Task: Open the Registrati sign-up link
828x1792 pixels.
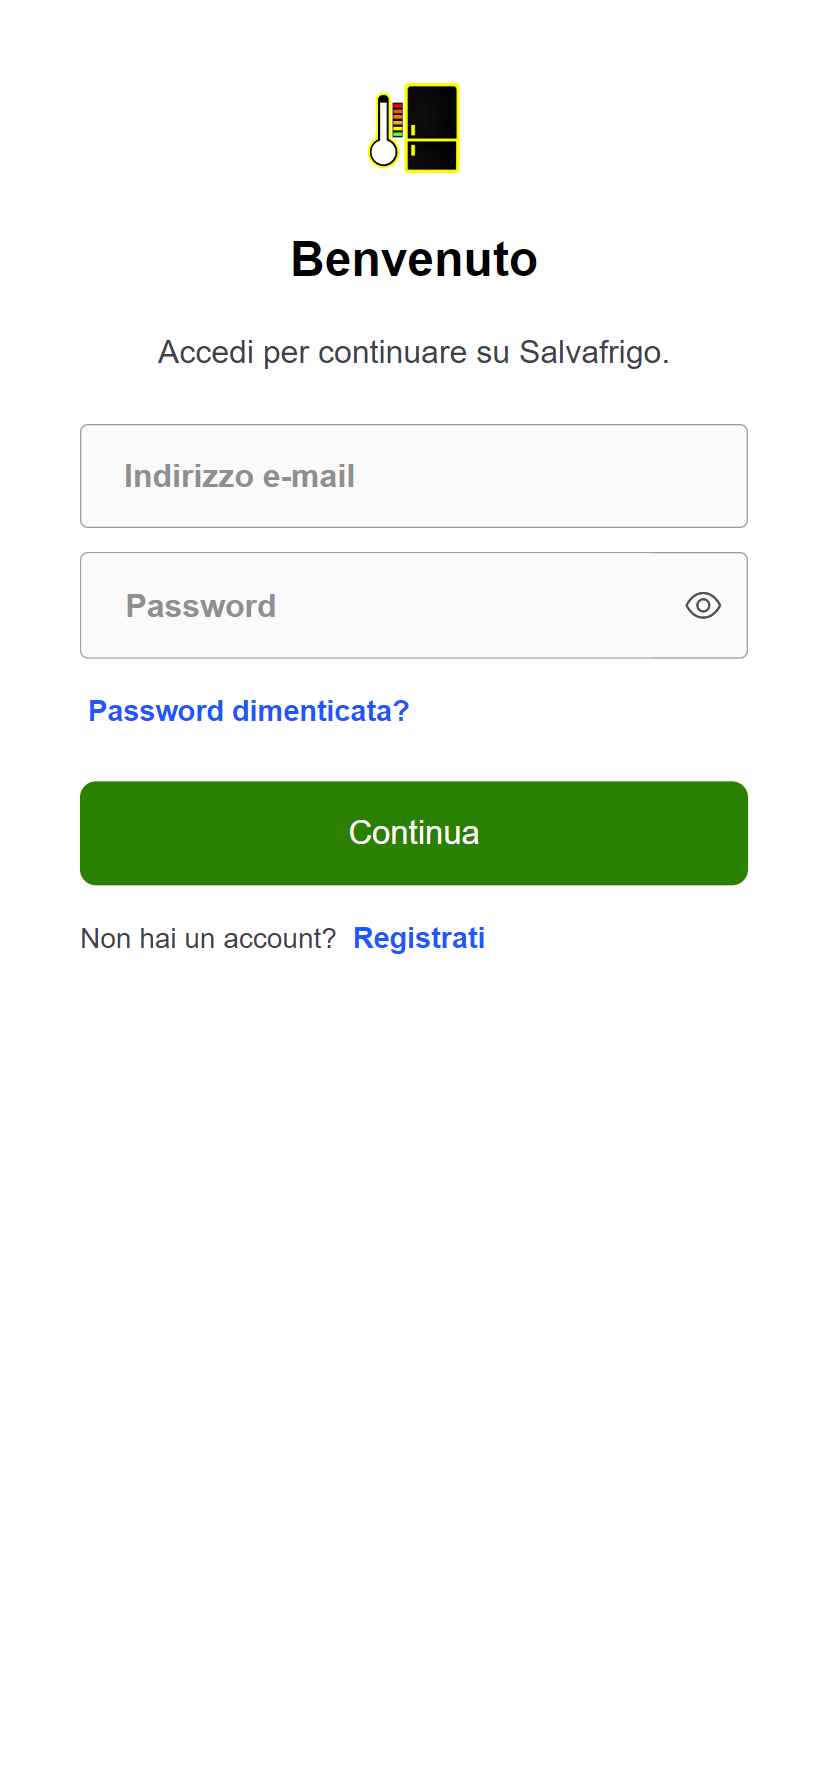Action: 419,938
